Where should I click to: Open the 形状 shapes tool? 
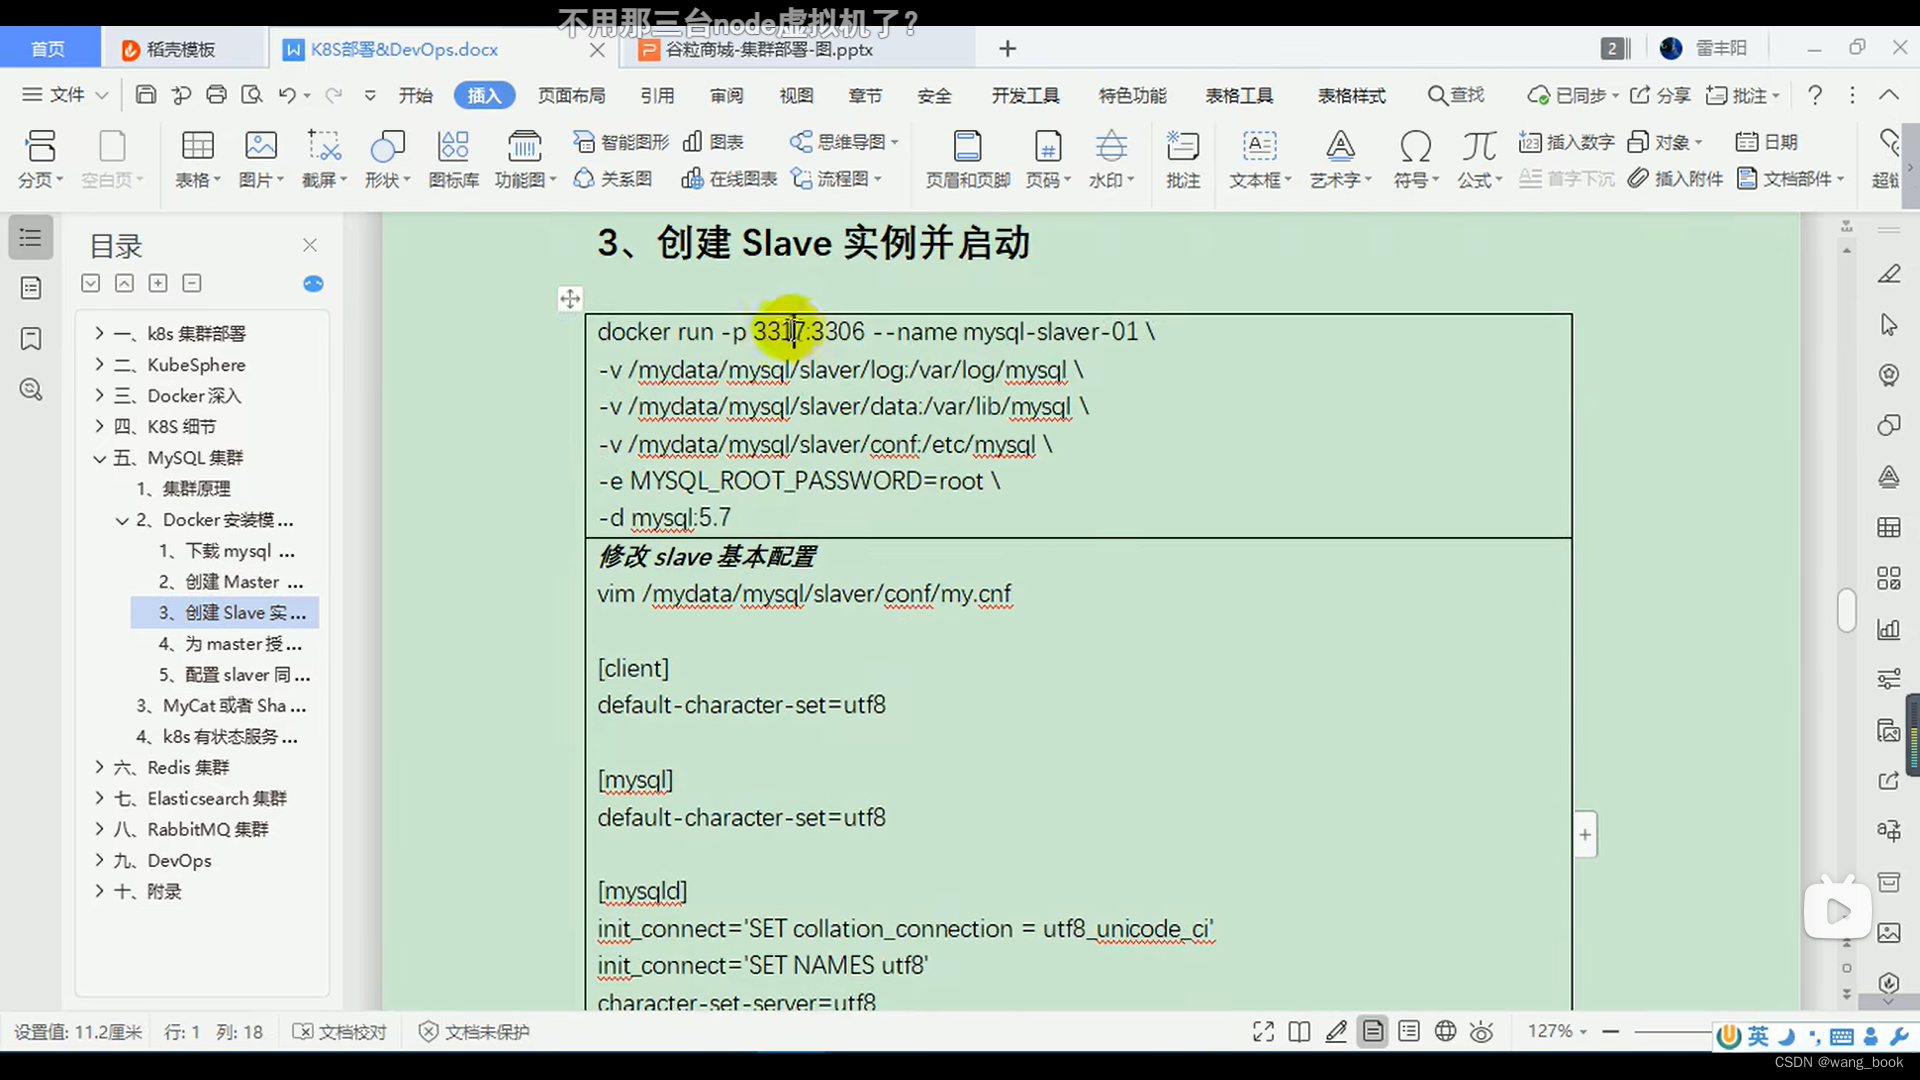[387, 158]
